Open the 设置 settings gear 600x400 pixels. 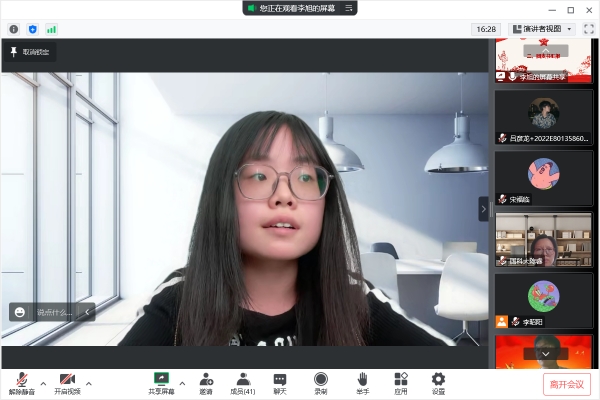pos(438,383)
